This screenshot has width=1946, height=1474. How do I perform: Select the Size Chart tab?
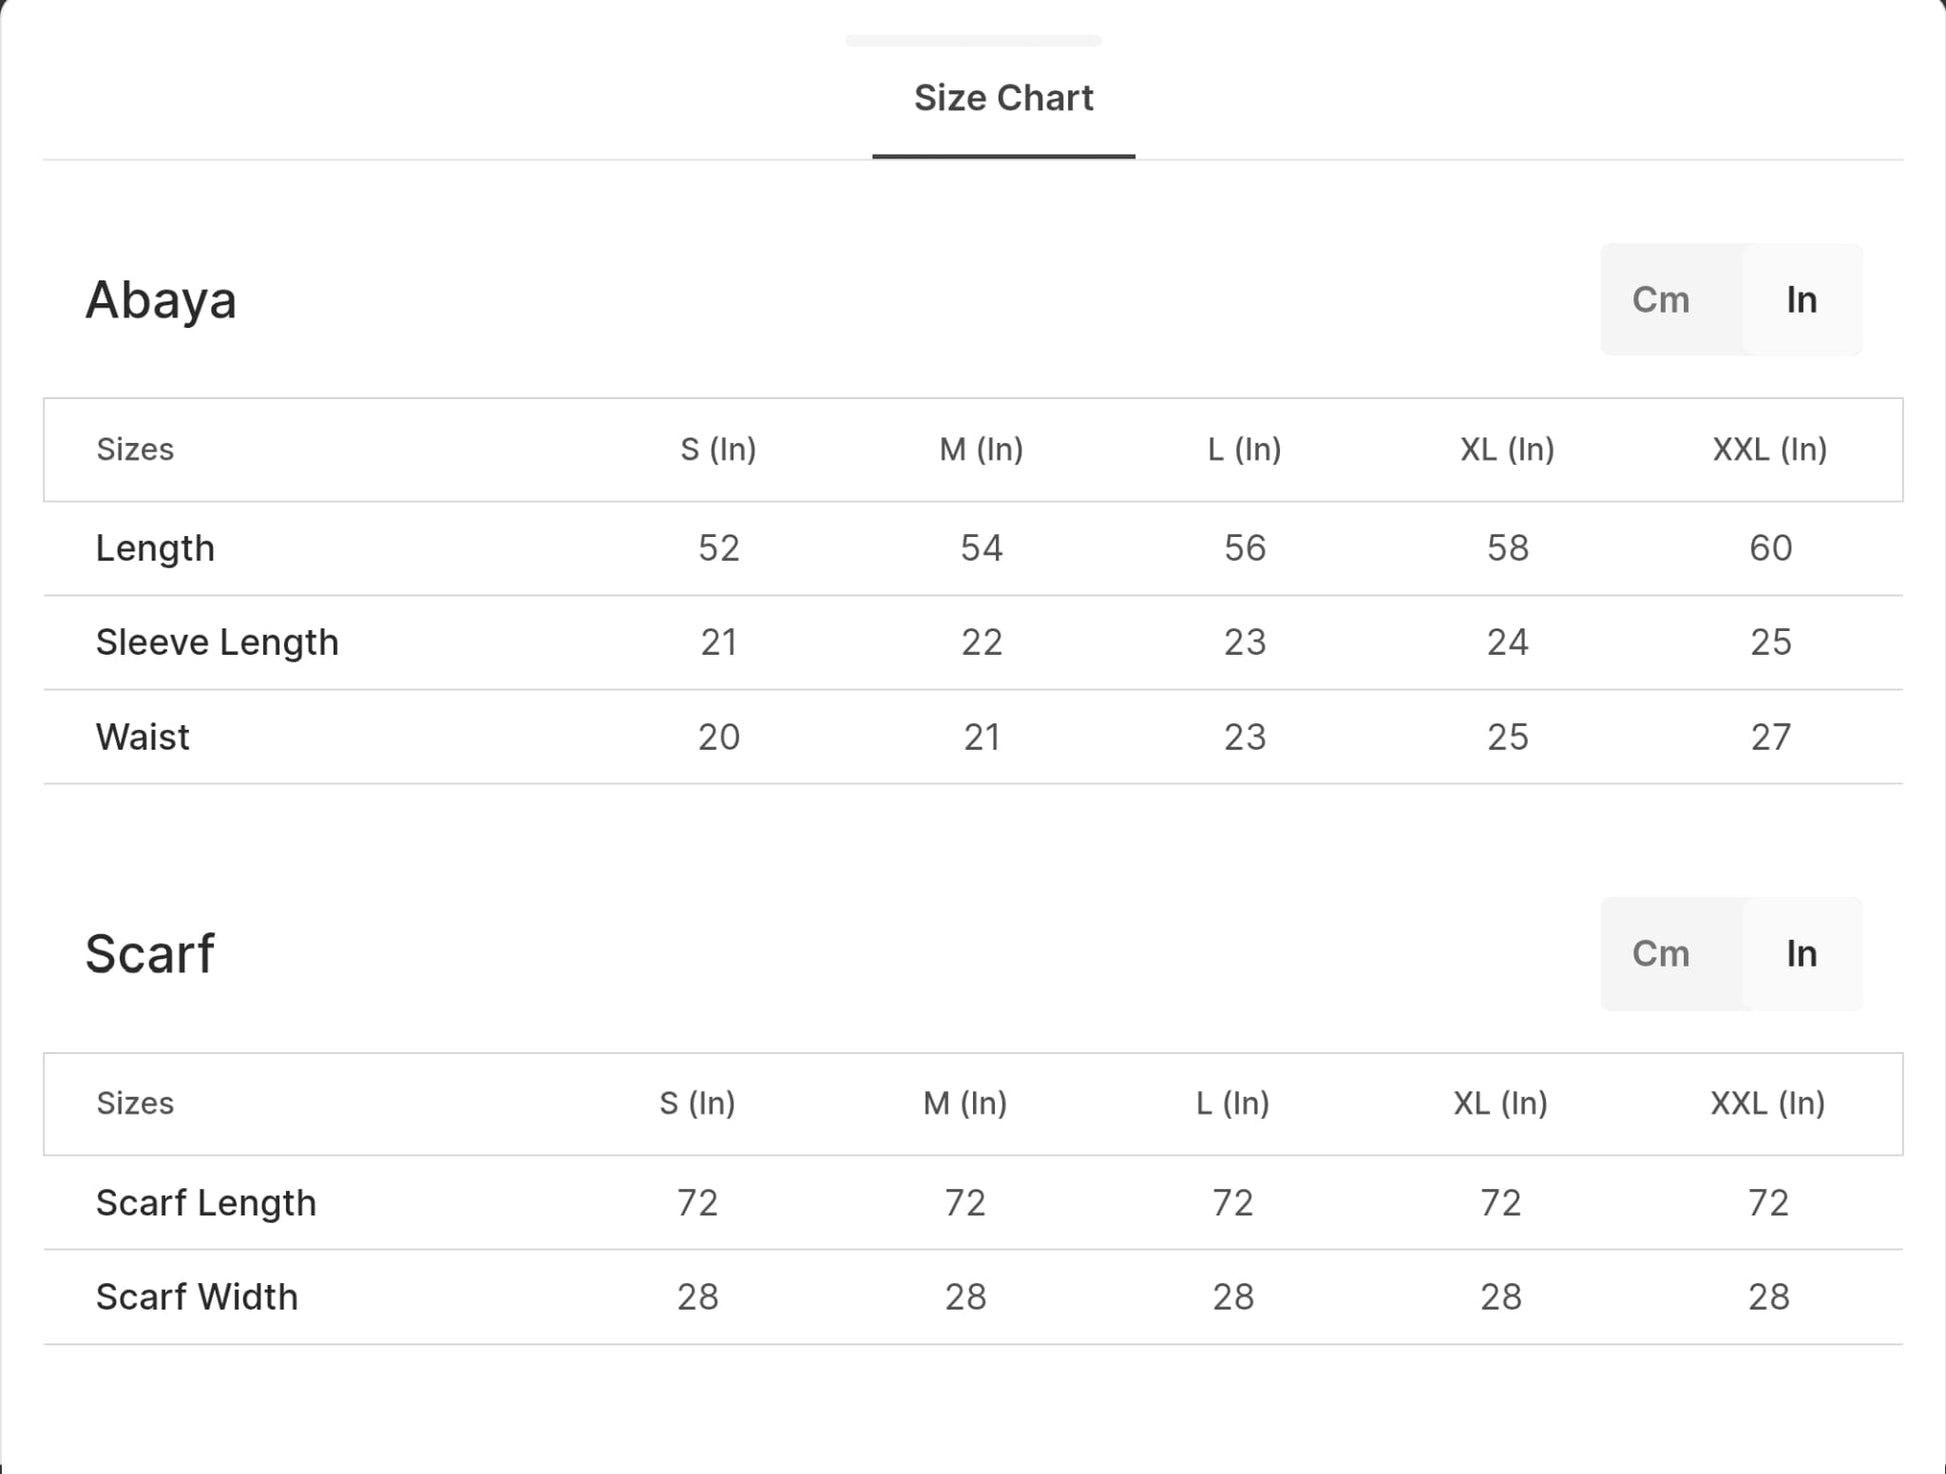1003,98
